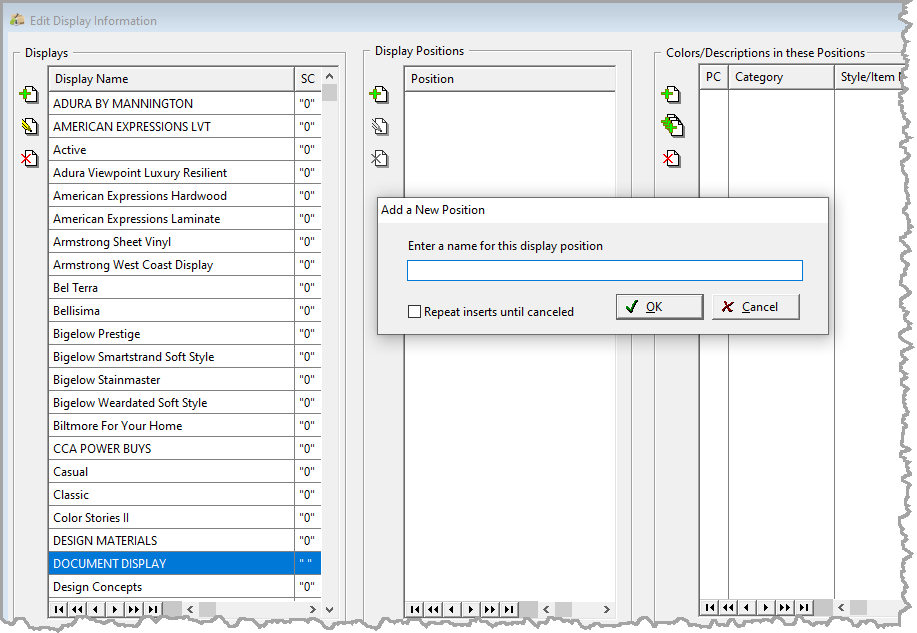Select Bigelow Smartstrand Soft Style row
917x633 pixels.
click(x=185, y=357)
